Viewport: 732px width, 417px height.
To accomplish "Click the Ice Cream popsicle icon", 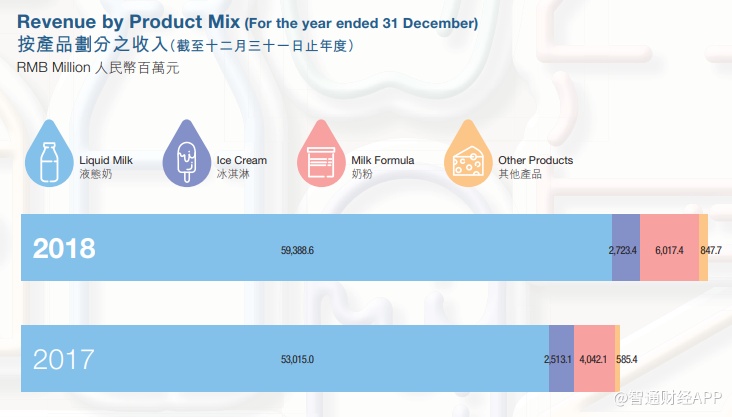I will [185, 159].
